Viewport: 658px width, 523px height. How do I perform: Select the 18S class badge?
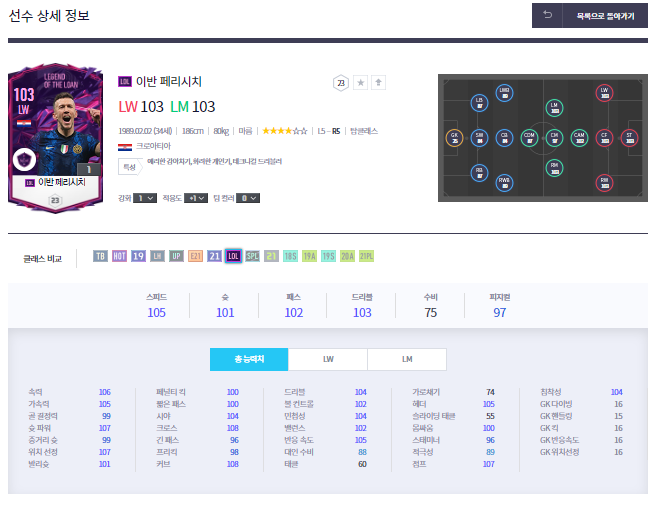[290, 256]
